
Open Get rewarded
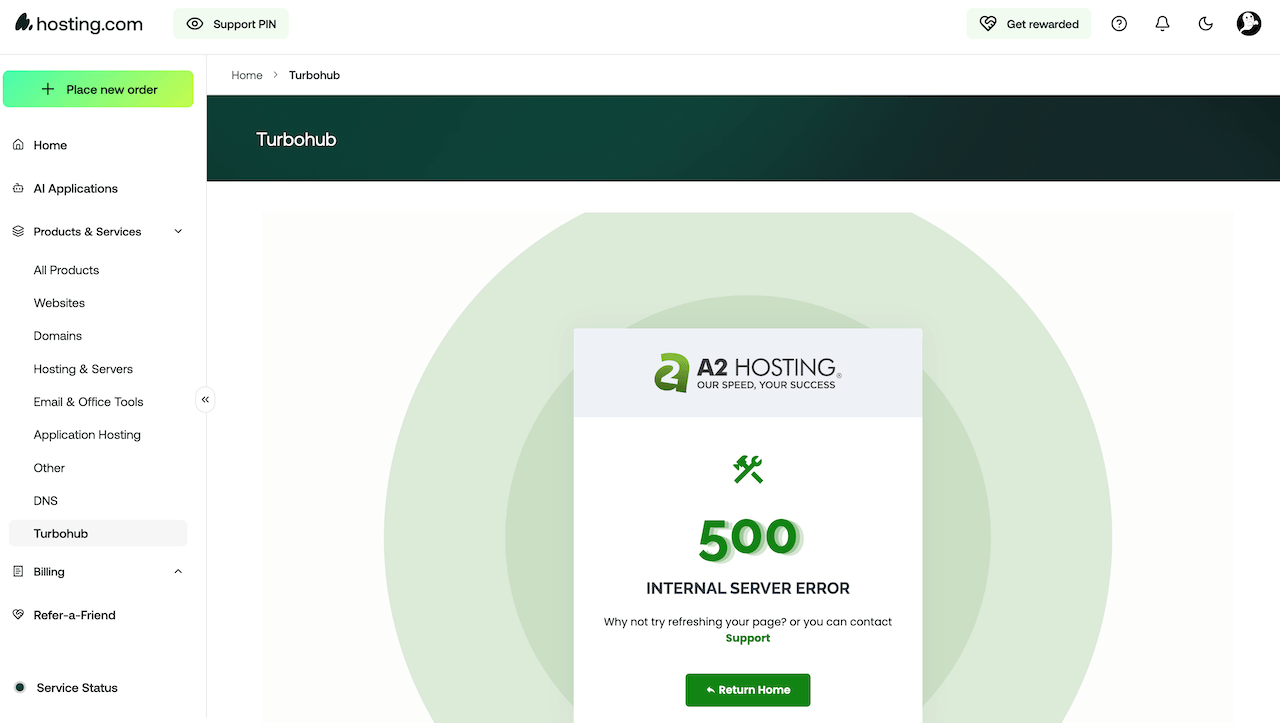click(1029, 23)
